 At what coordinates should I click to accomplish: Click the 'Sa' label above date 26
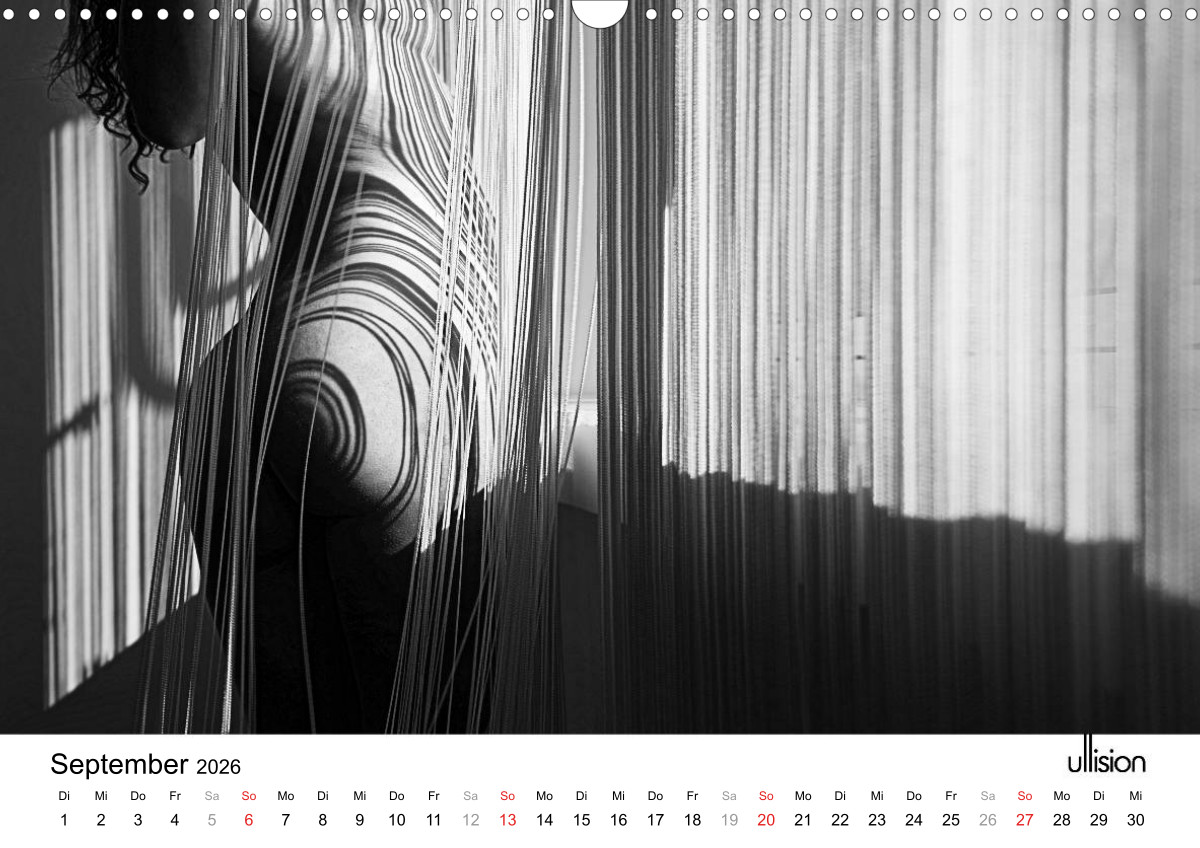(x=988, y=796)
